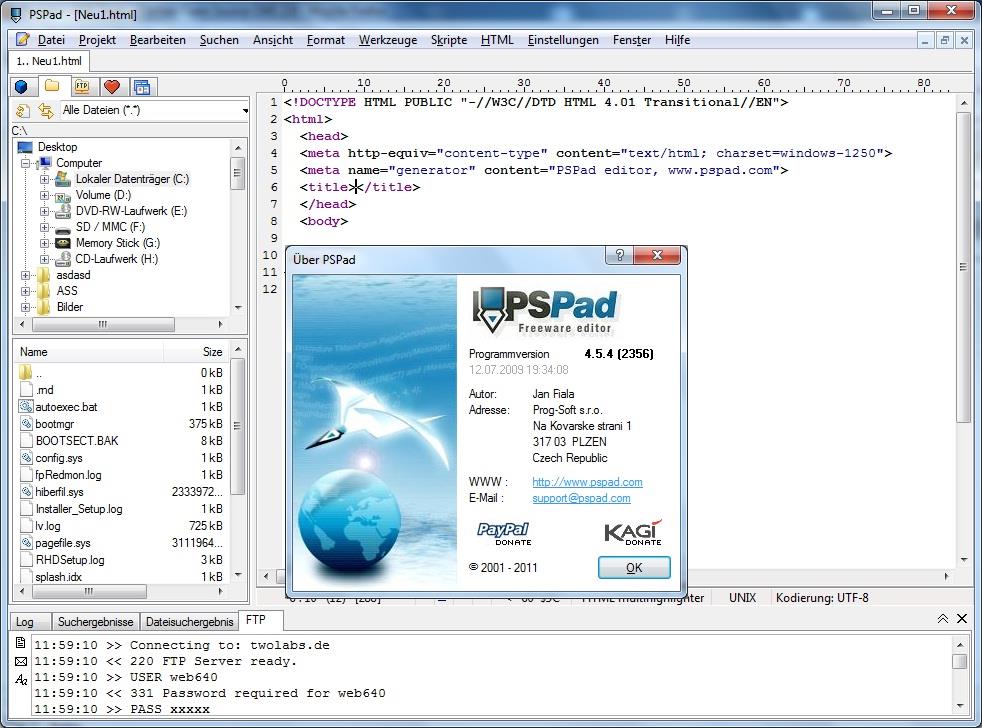982x728 pixels.
Task: Expand Lokaler Datenträger (C:) node
Action: pos(44,179)
